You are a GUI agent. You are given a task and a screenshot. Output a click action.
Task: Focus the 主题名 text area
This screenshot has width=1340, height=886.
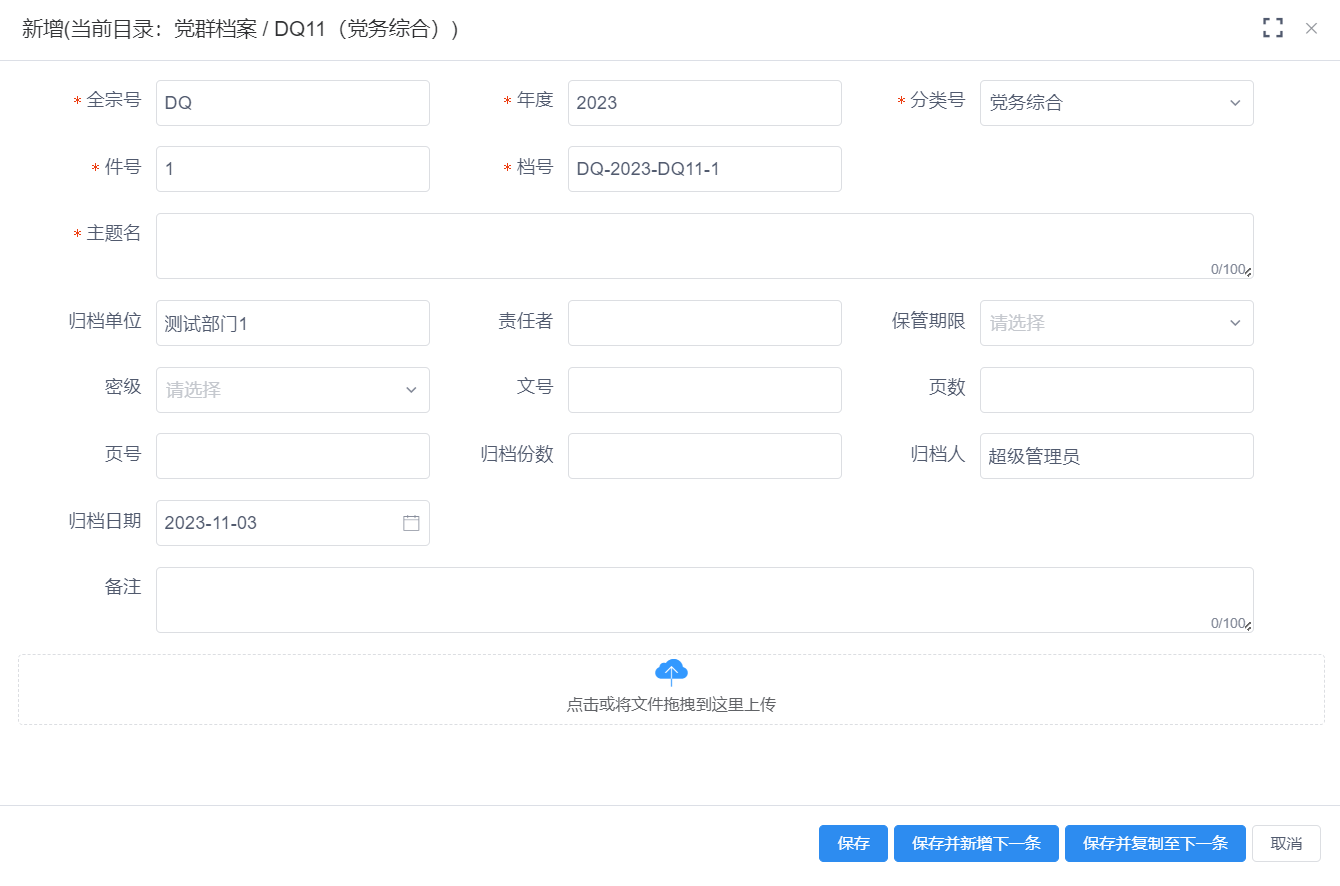click(x=704, y=246)
